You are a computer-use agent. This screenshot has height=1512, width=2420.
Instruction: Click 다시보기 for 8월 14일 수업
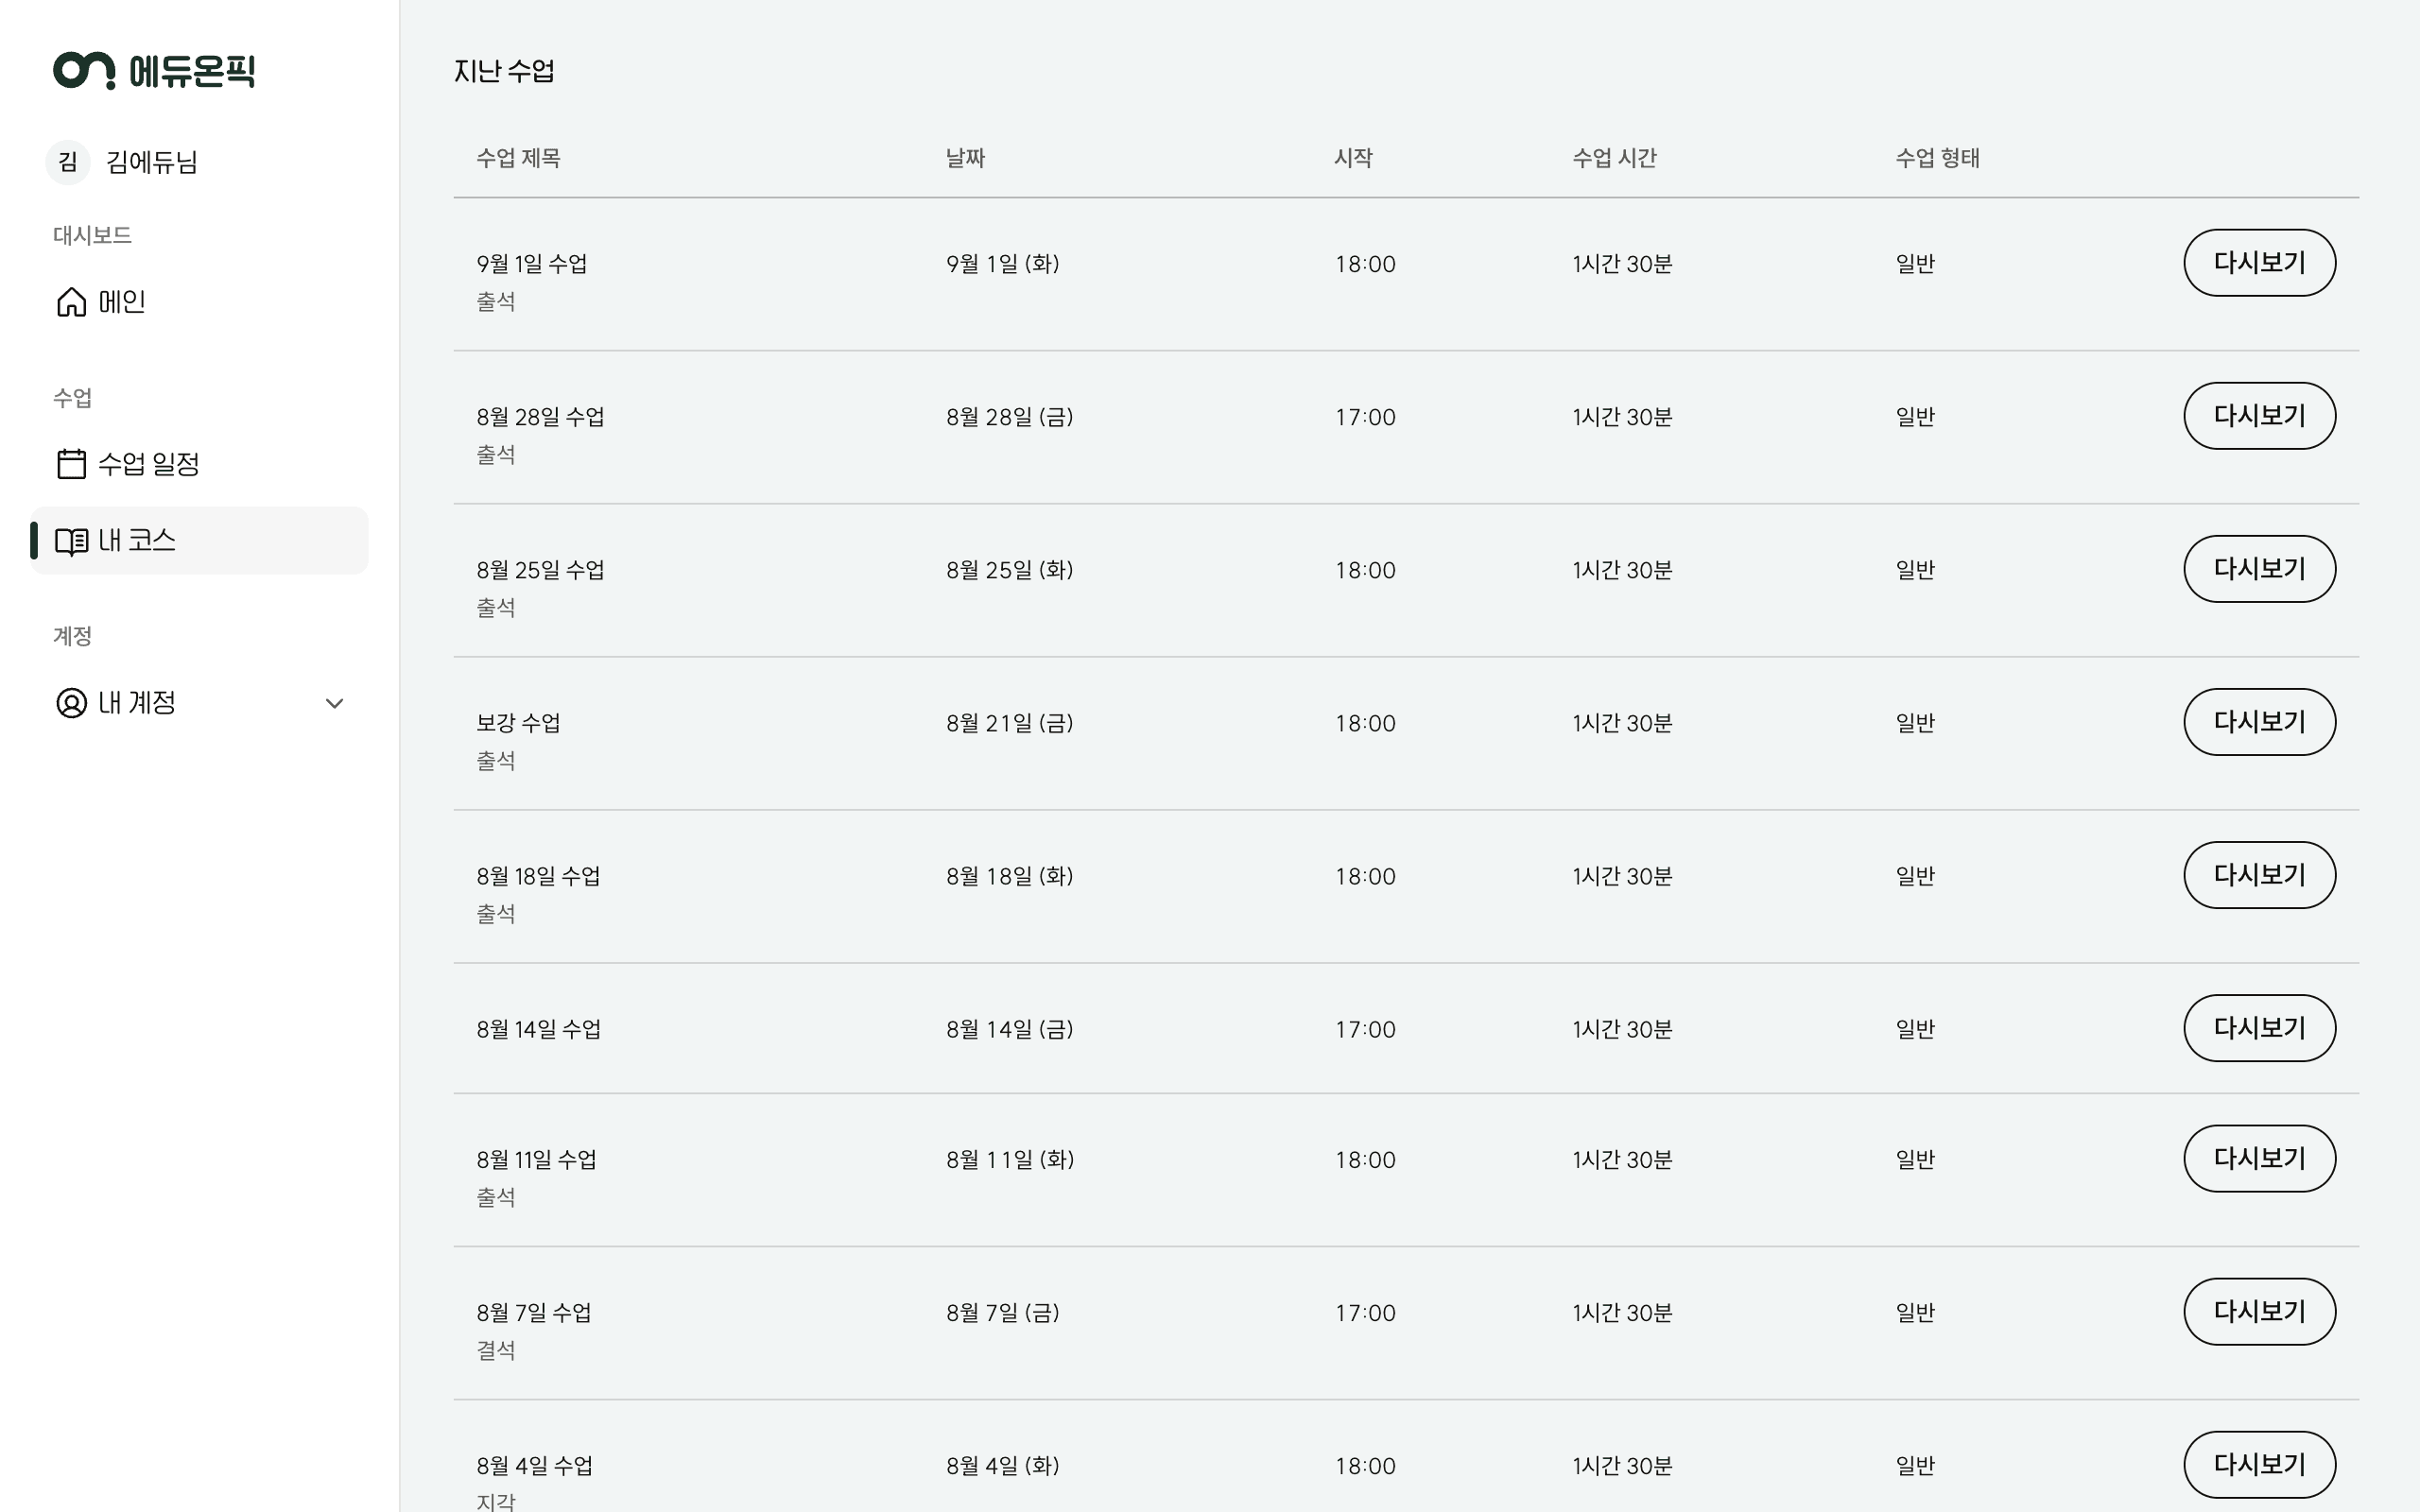(2259, 1028)
